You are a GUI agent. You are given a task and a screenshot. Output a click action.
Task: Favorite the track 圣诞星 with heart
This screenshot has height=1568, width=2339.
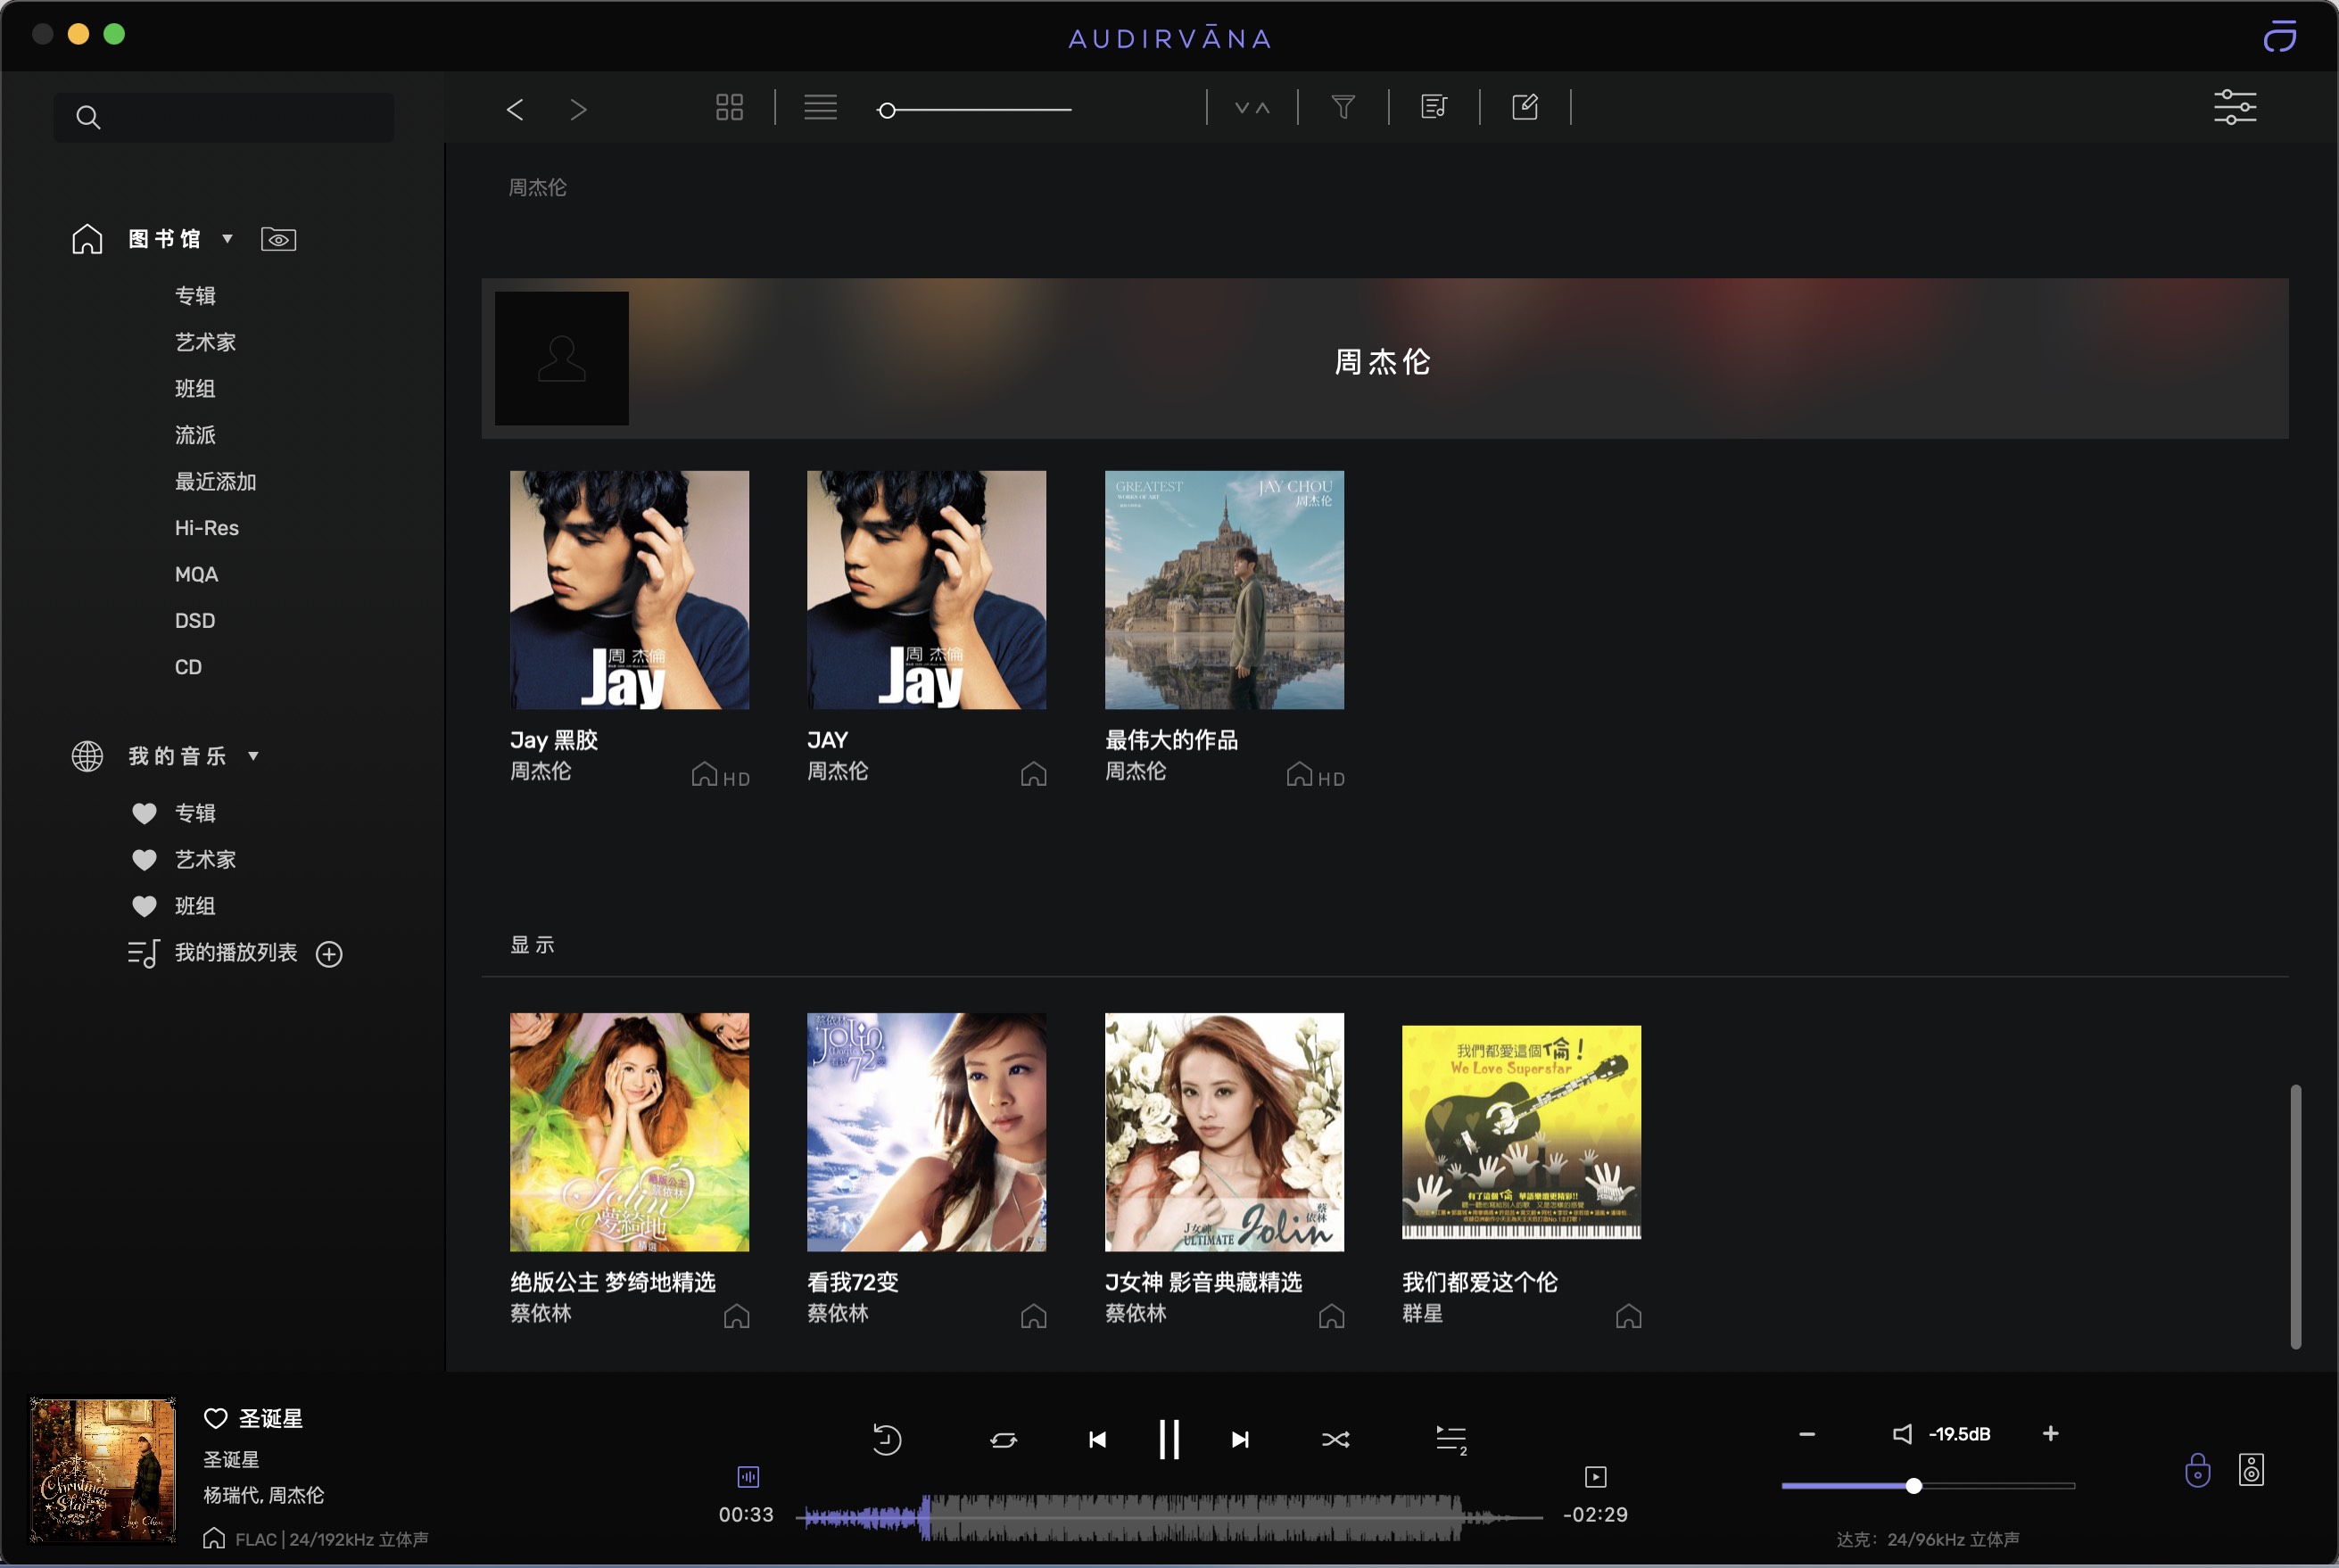click(x=215, y=1418)
